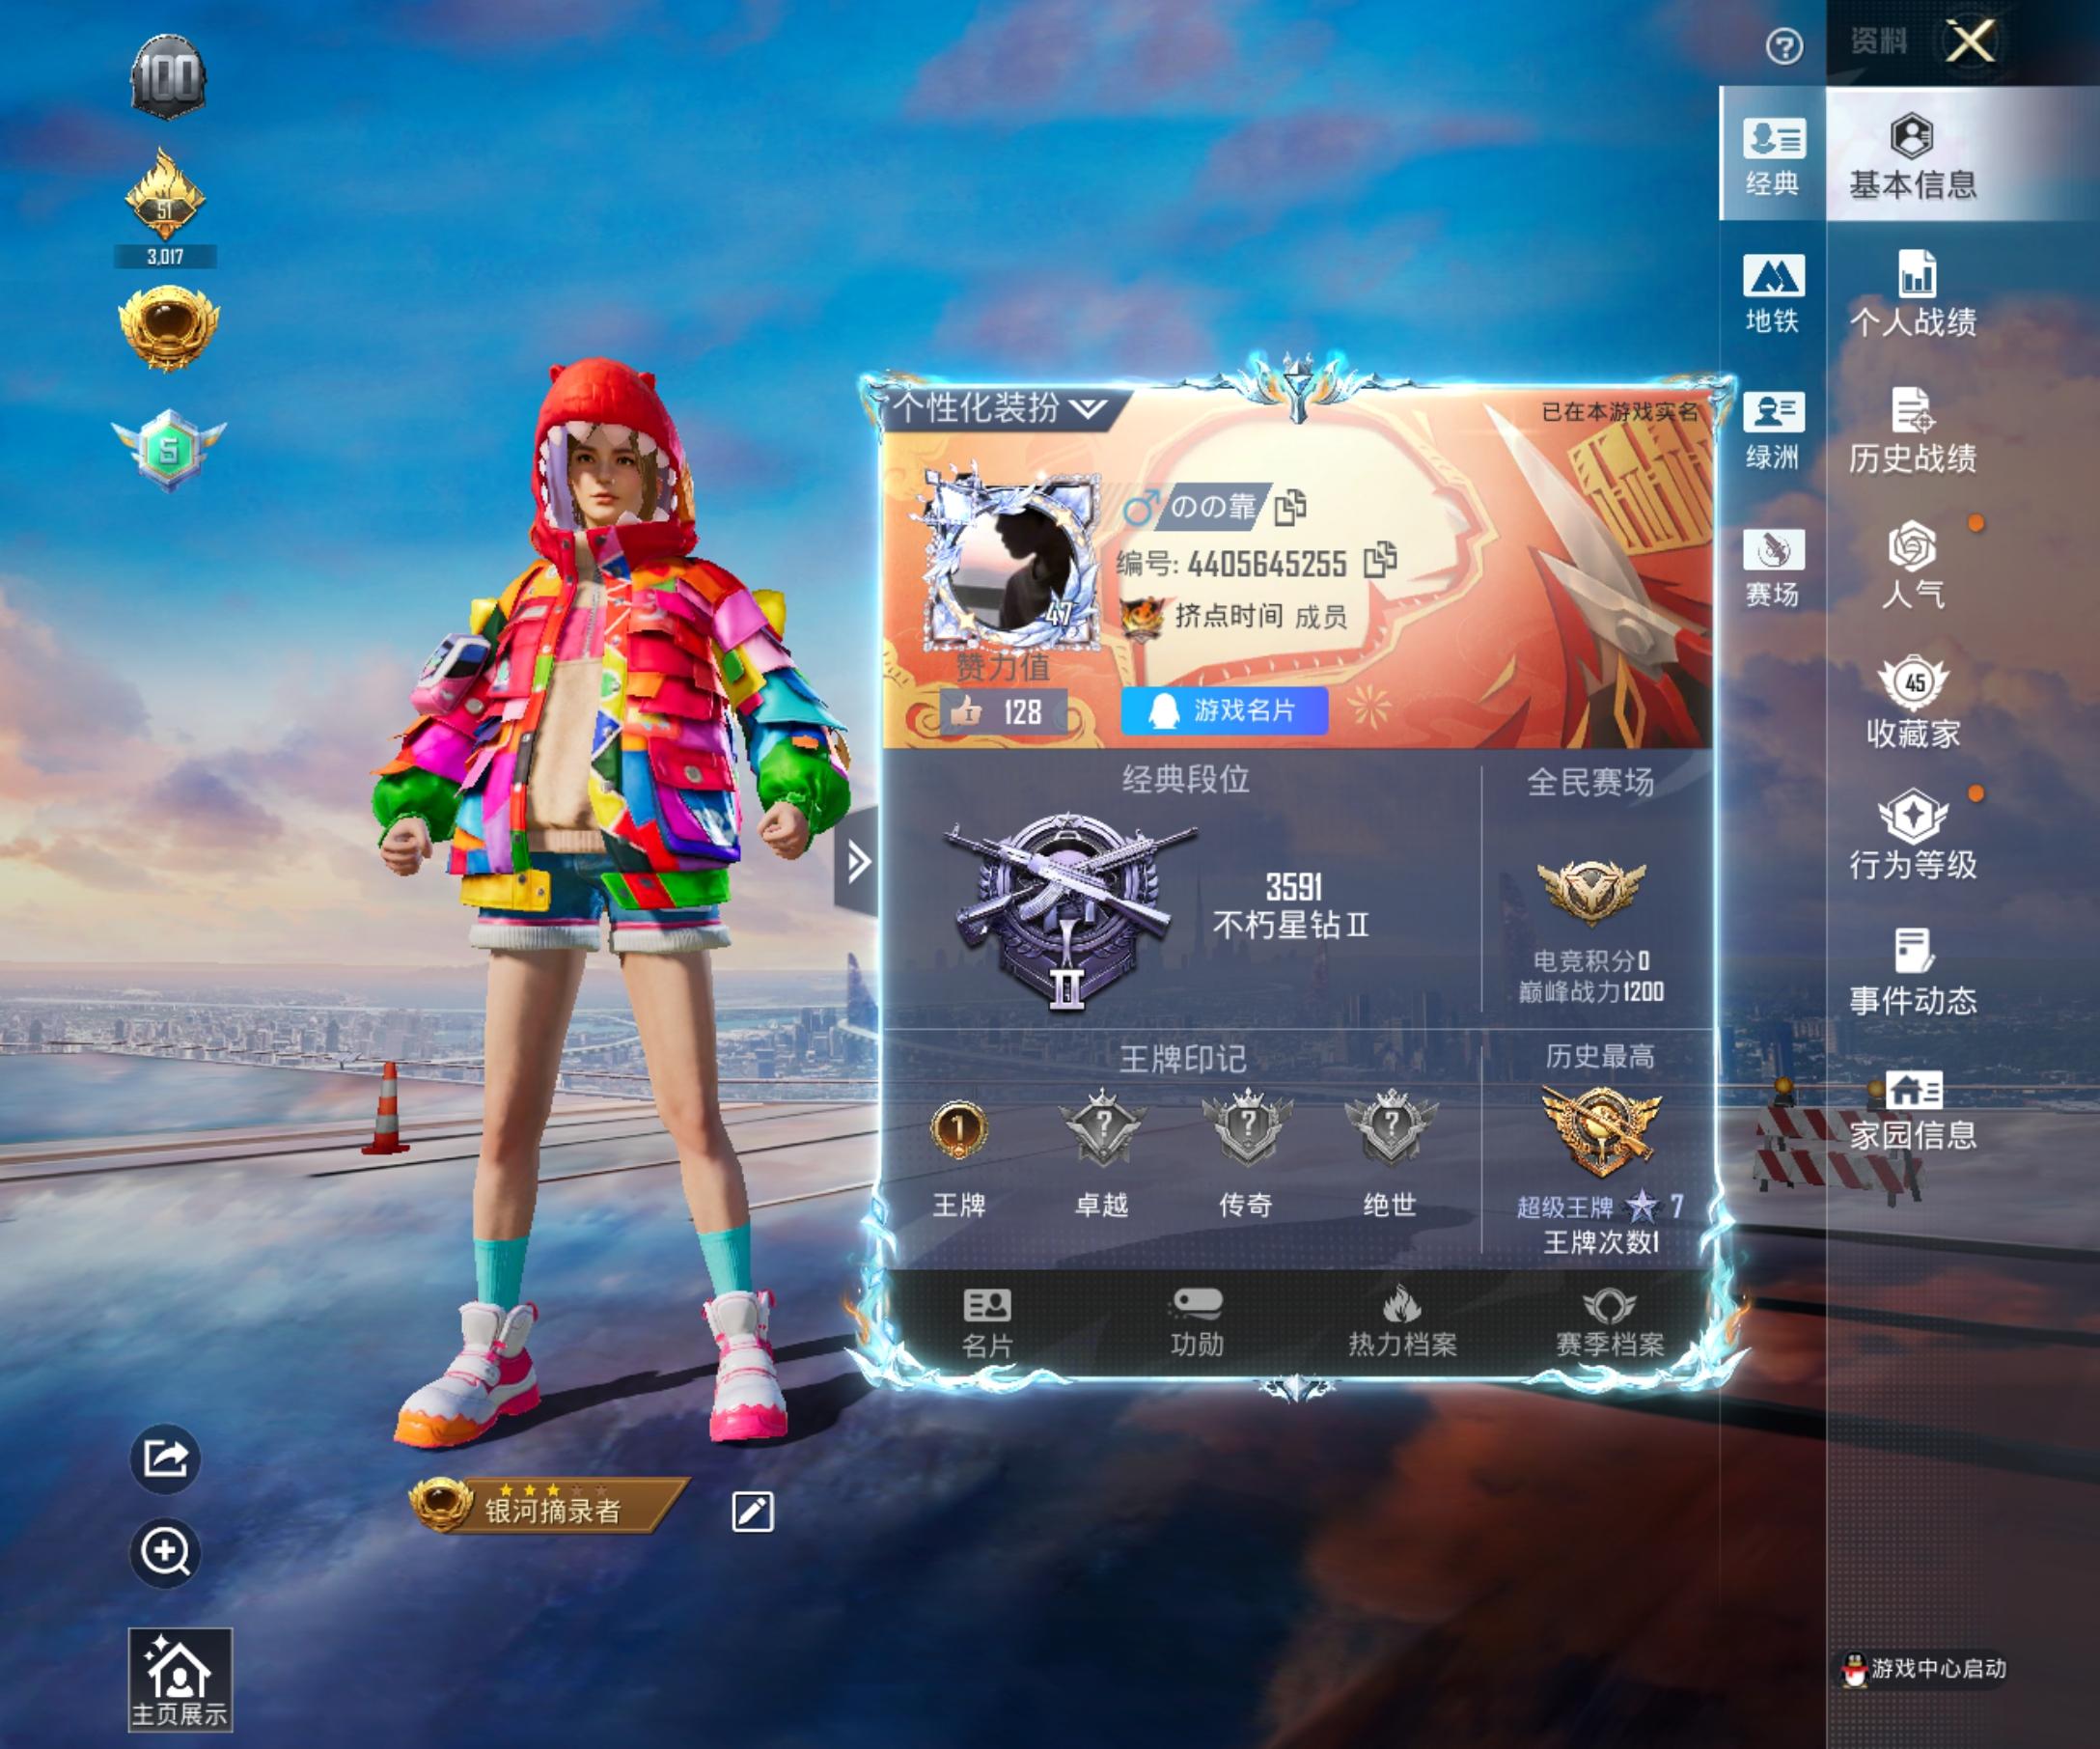The width and height of the screenshot is (2100, 1749).
Task: Switch to the 名片 tab
Action: point(987,1323)
